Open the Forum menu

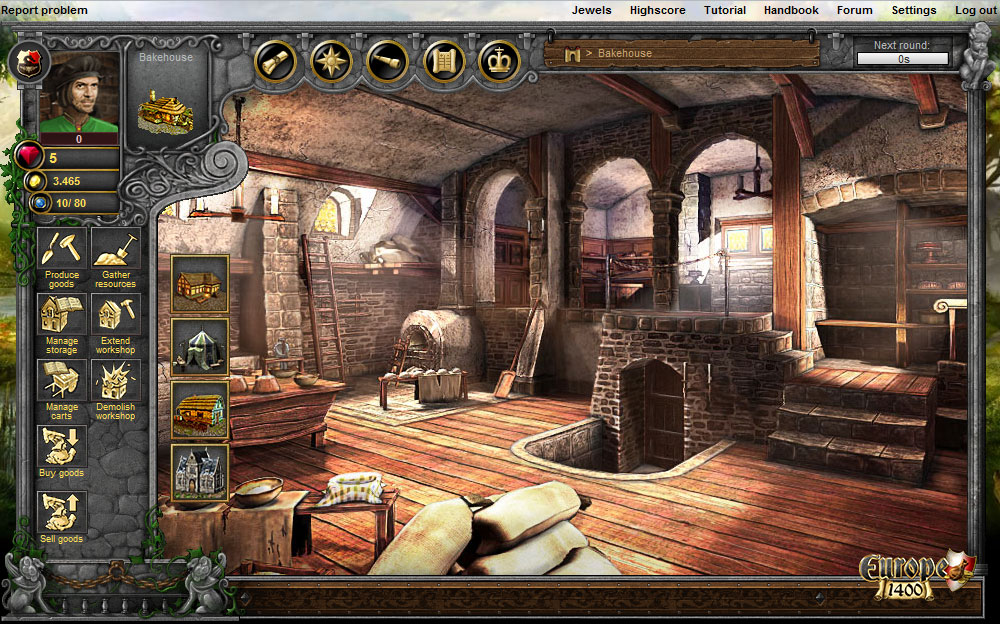point(855,10)
